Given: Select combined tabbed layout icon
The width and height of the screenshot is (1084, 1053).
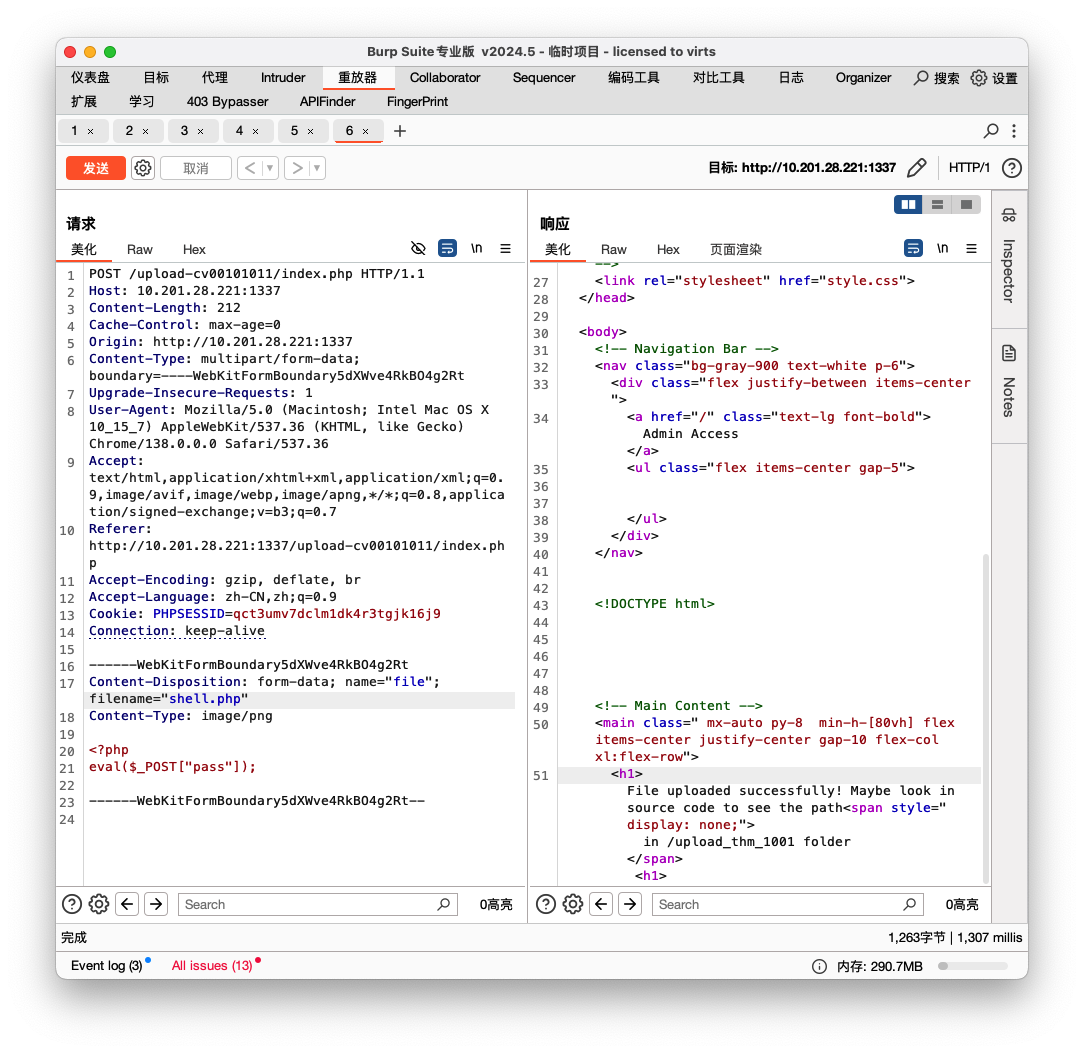Looking at the screenshot, I should 966,205.
